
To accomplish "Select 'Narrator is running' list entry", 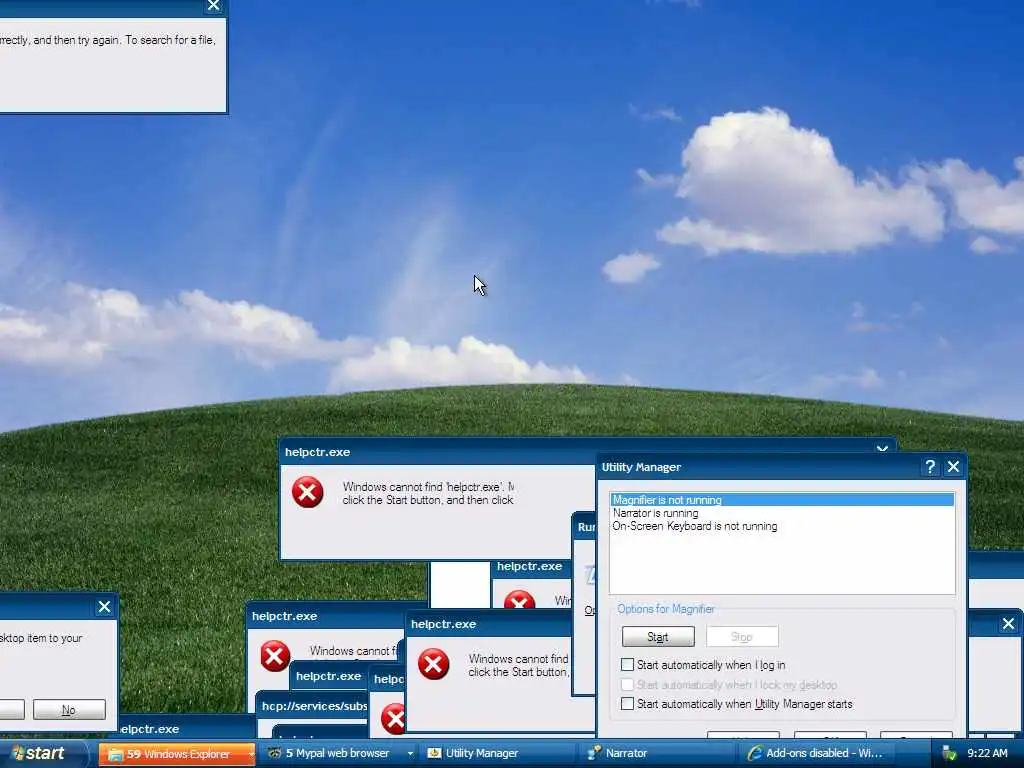I will [656, 513].
